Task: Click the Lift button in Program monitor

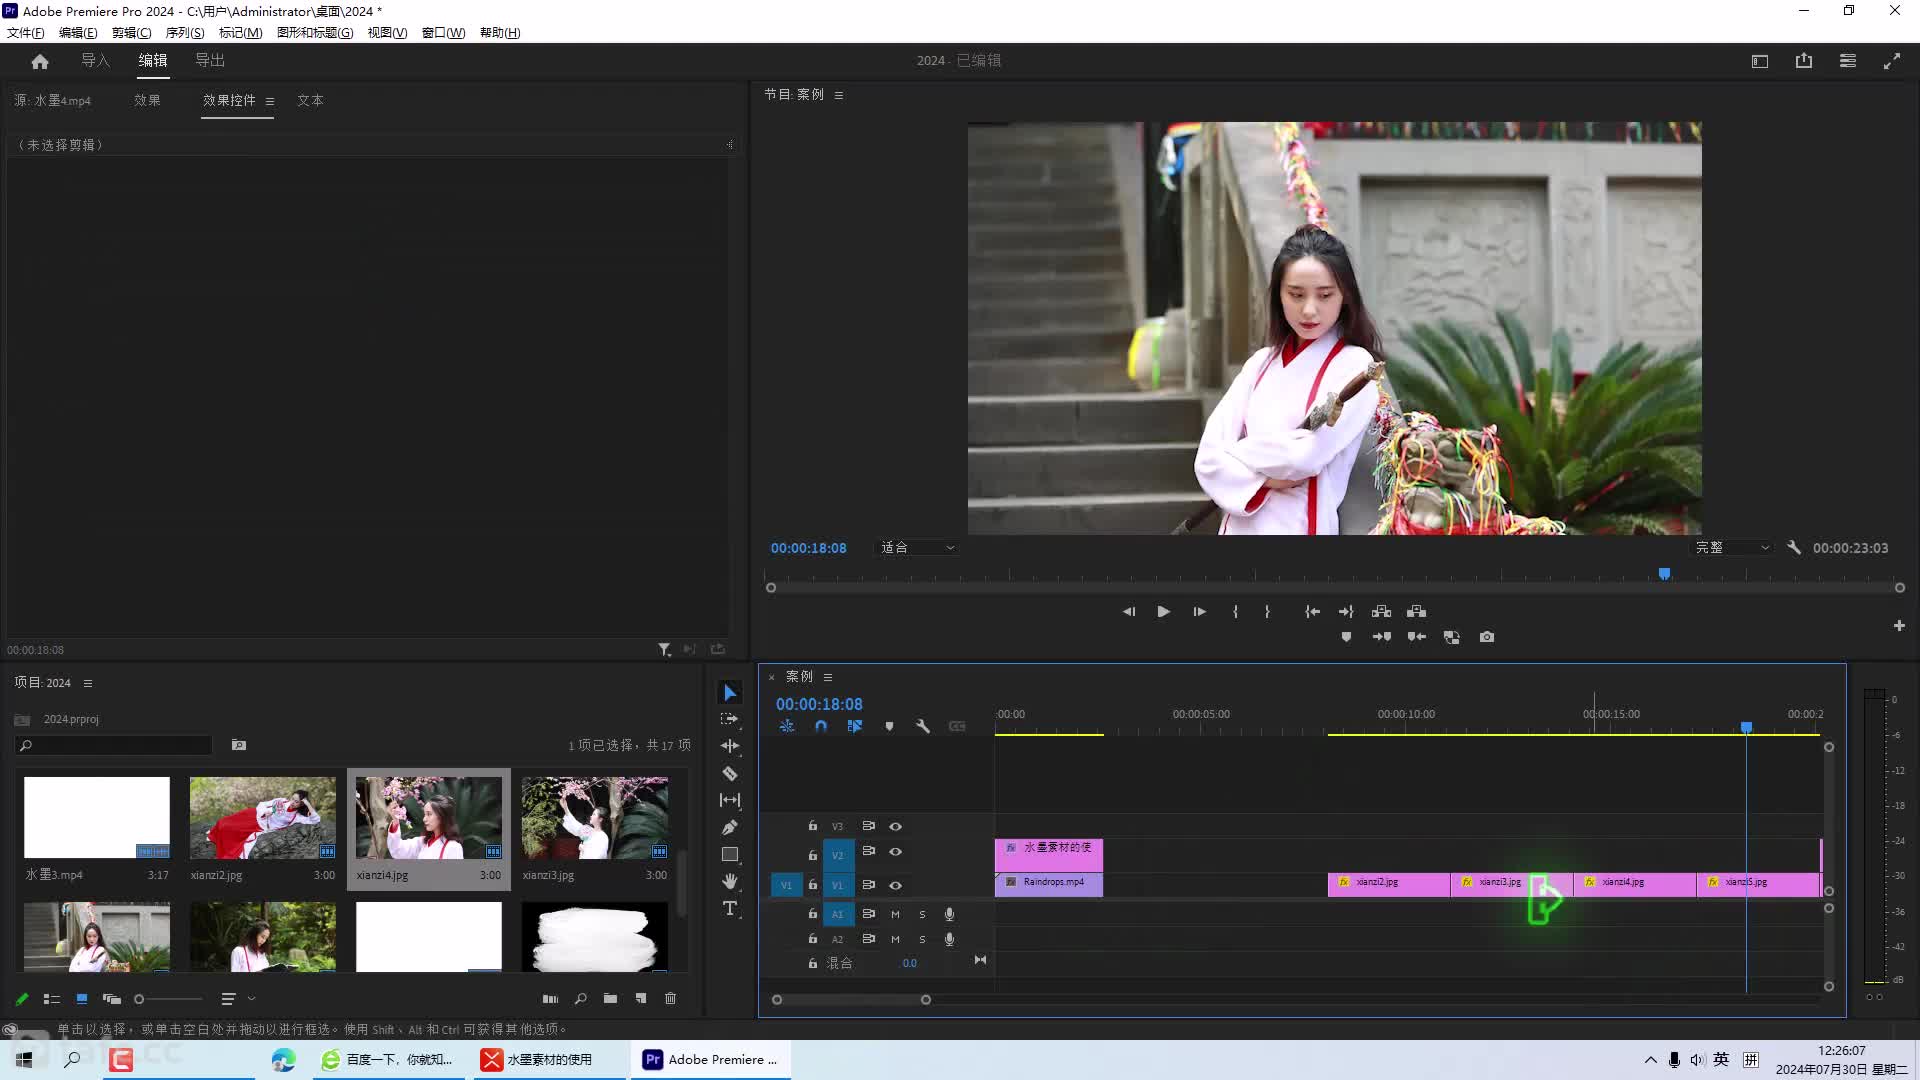Action: coord(1381,611)
